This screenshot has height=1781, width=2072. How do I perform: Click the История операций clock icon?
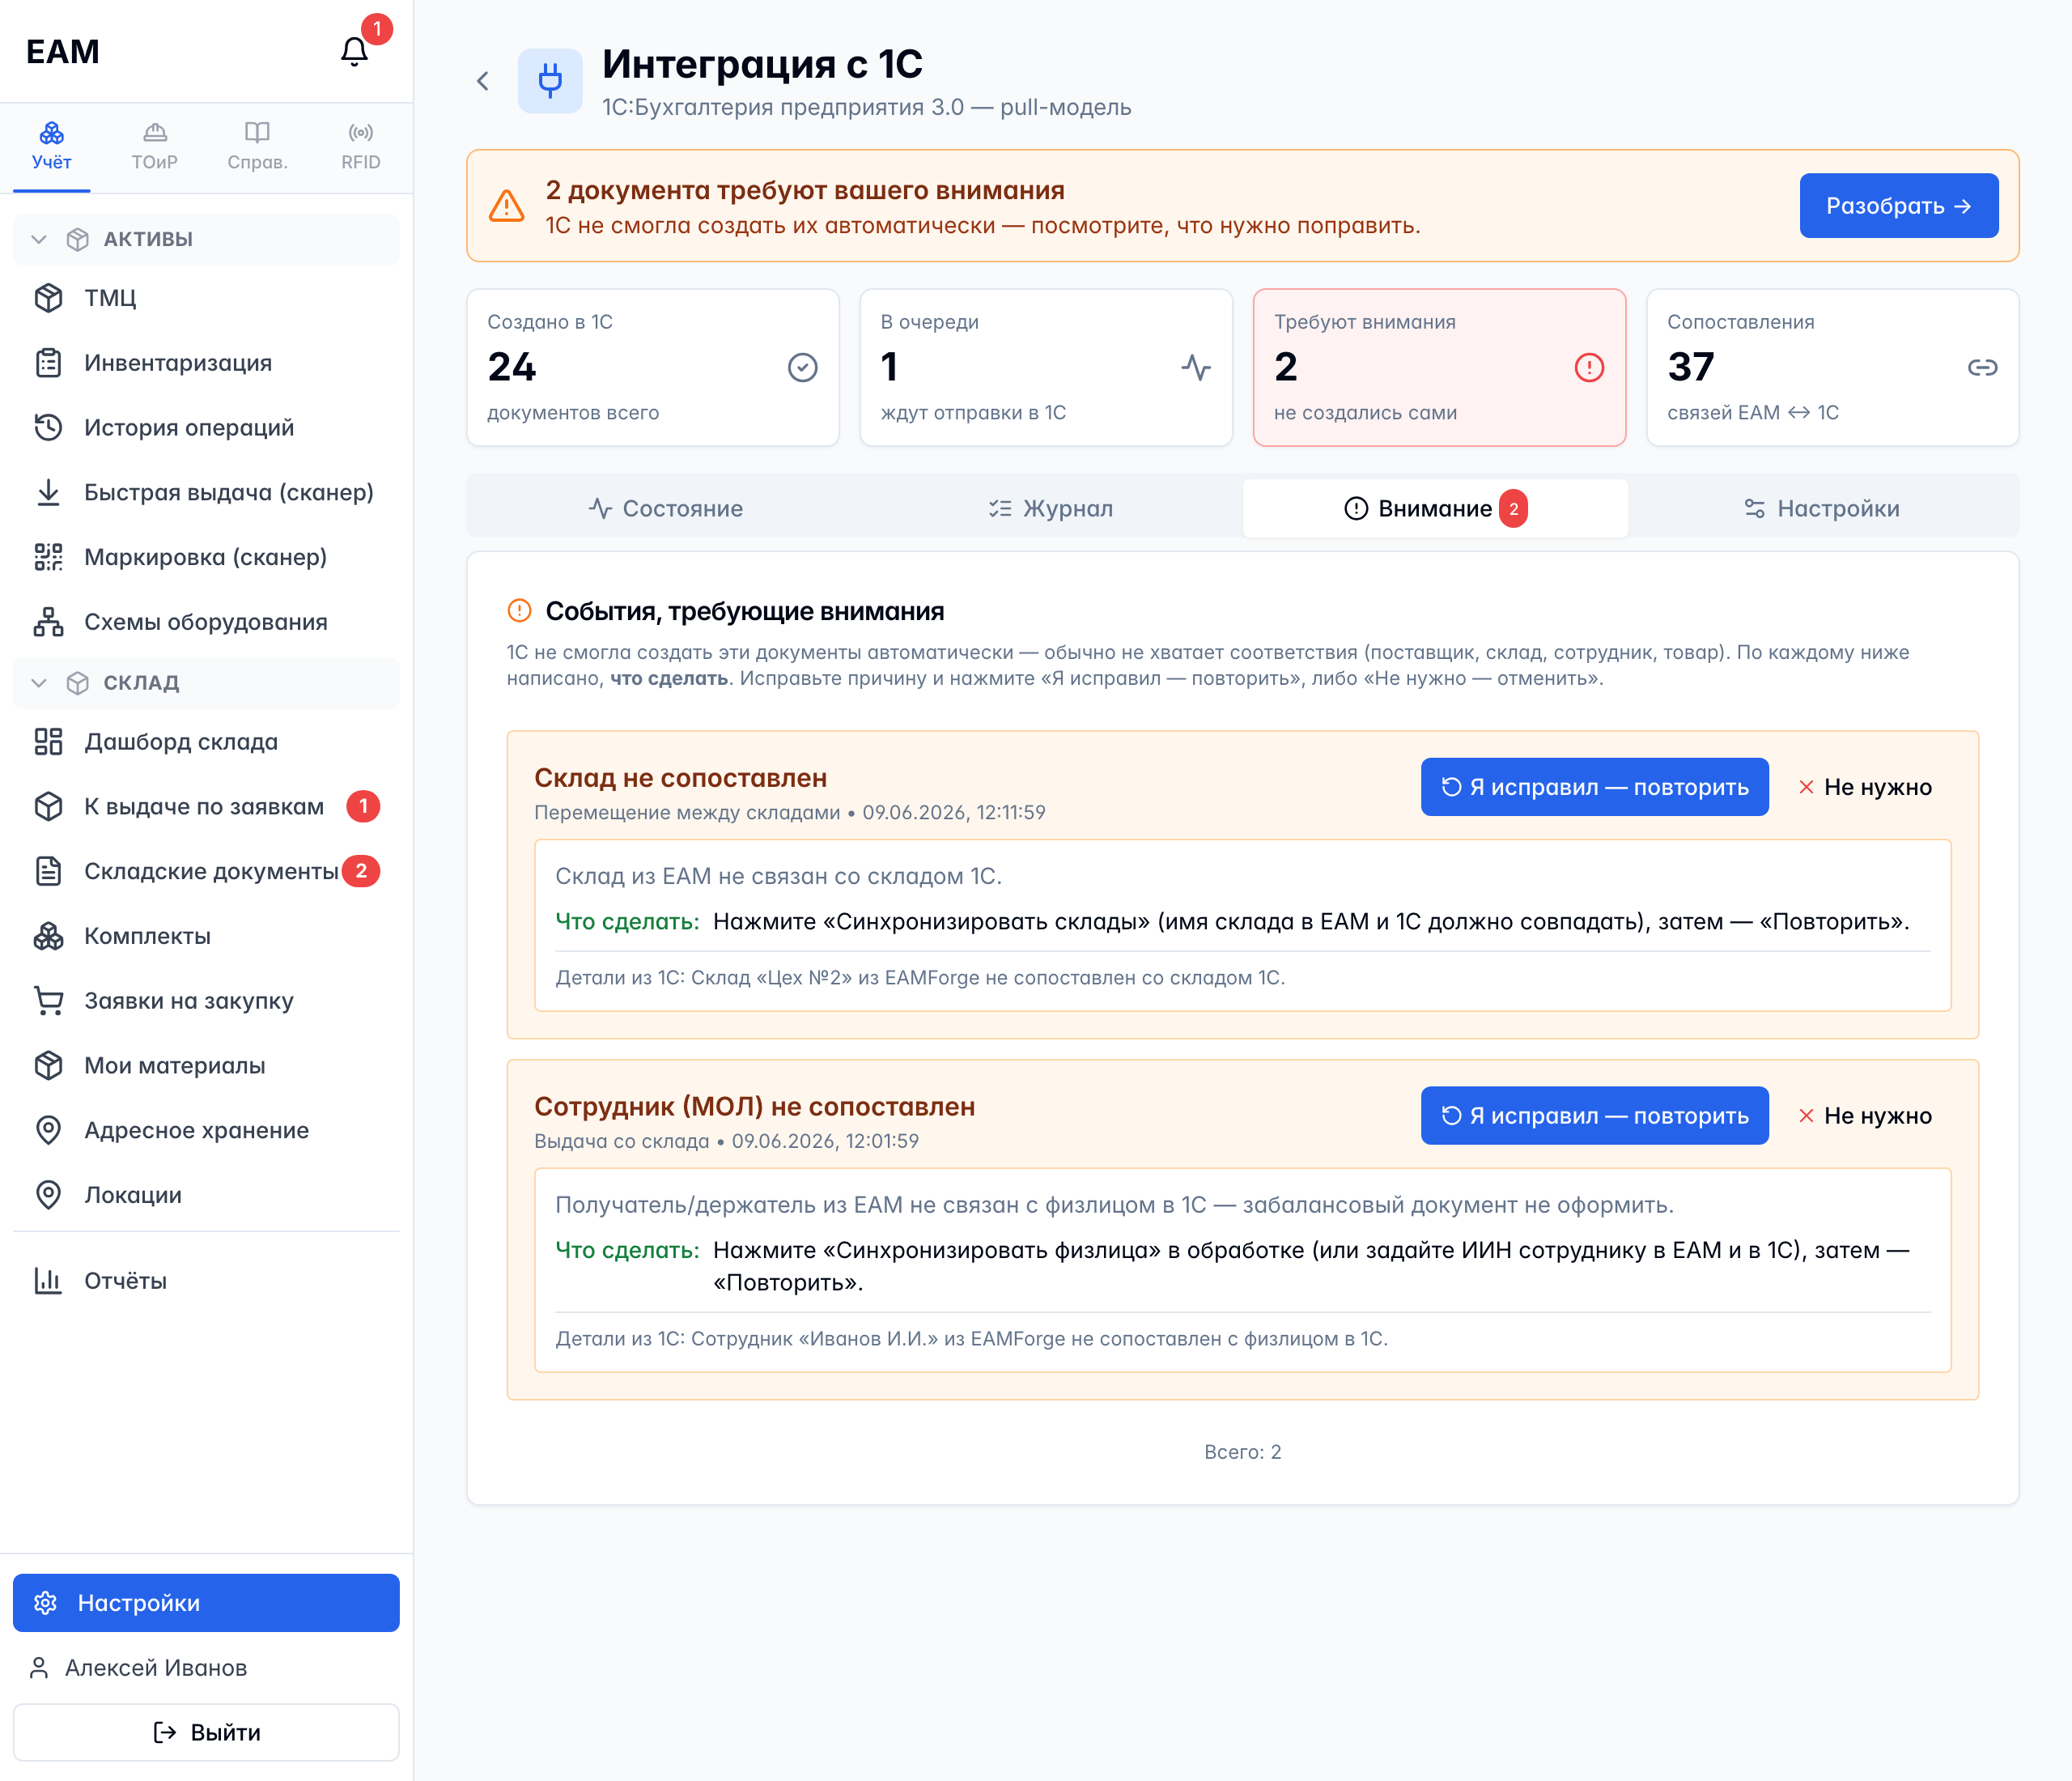tap(48, 428)
